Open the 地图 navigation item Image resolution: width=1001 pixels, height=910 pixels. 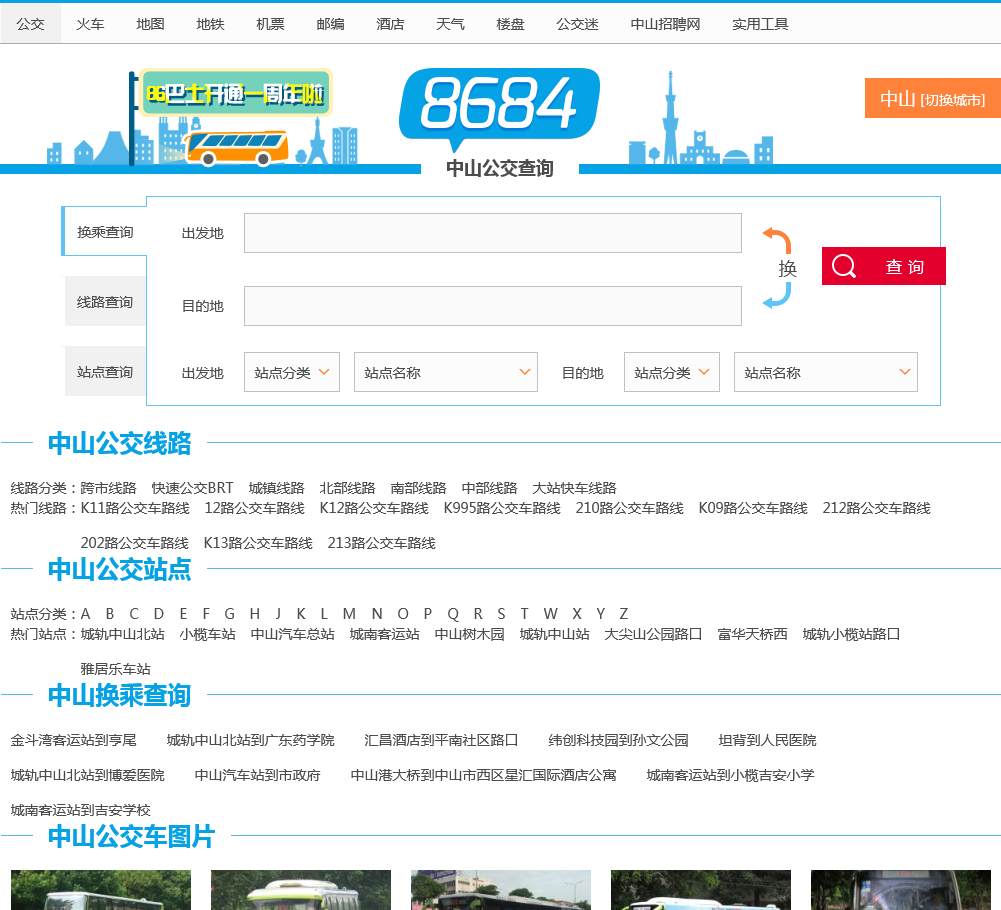[x=150, y=24]
